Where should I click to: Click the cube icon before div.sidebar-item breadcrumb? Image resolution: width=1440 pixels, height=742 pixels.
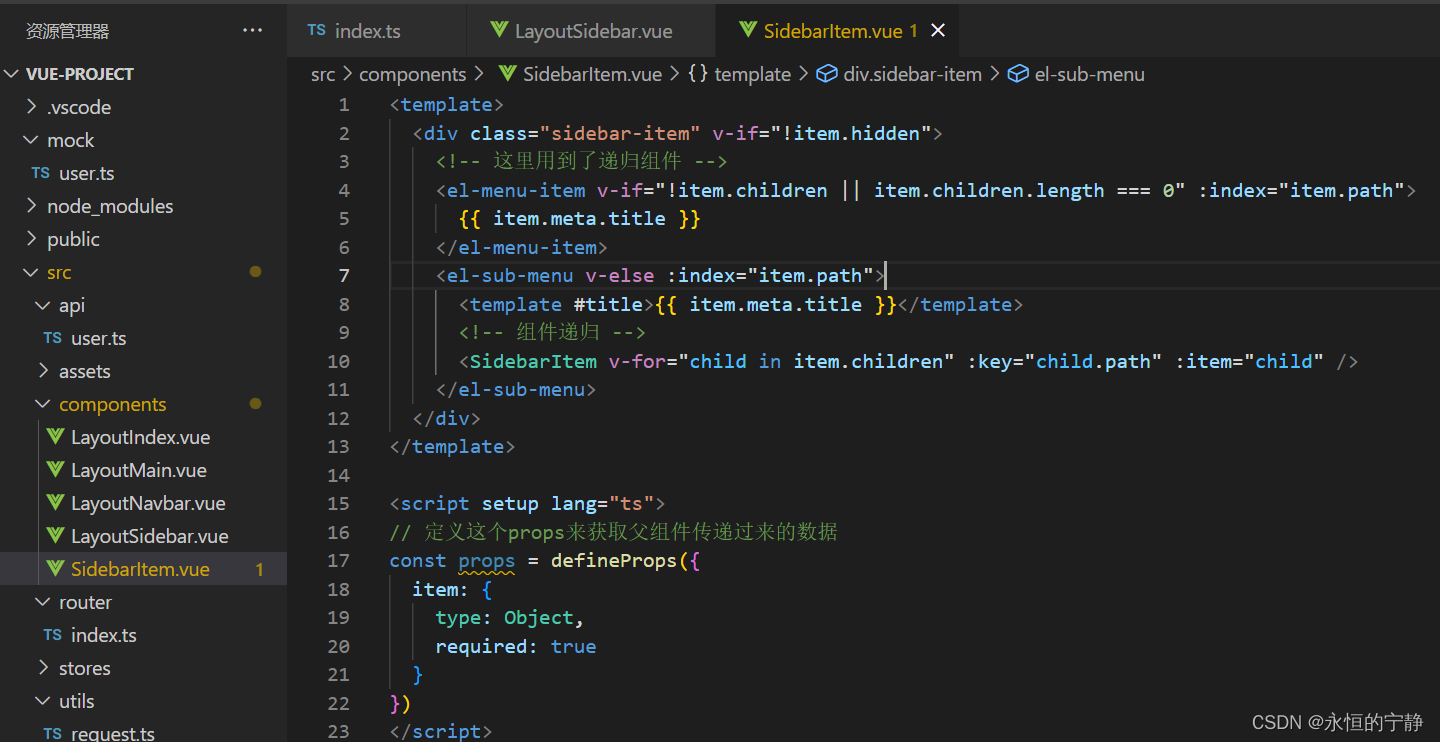click(x=827, y=74)
